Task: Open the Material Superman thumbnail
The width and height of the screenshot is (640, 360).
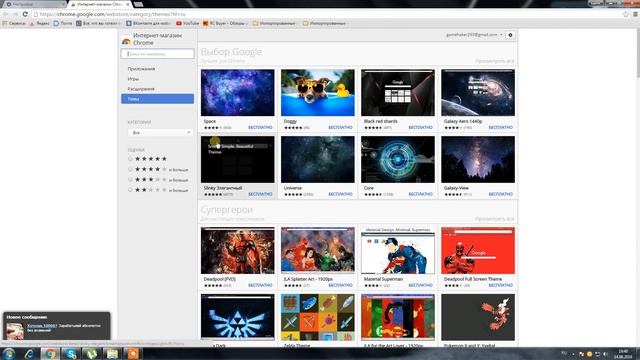Action: coord(398,251)
